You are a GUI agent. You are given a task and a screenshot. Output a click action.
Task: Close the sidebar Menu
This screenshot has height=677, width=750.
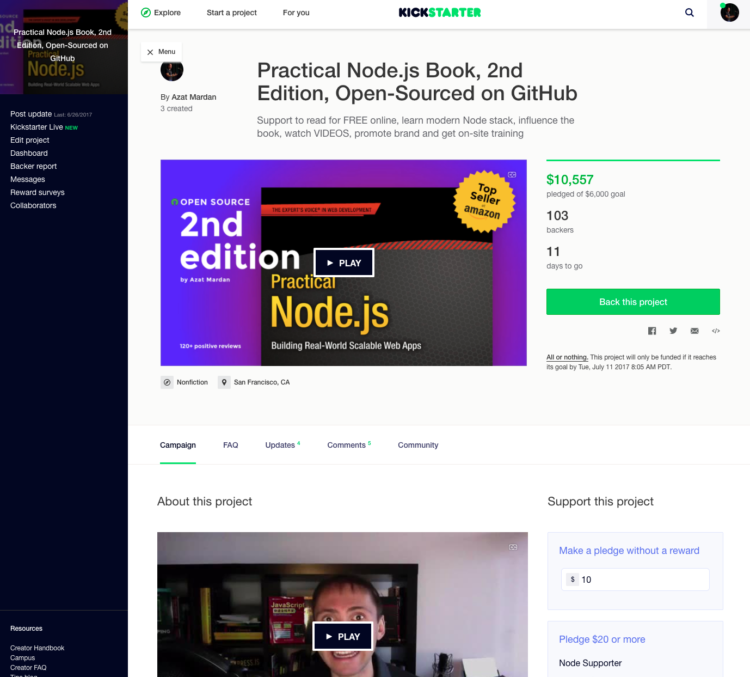(x=161, y=52)
